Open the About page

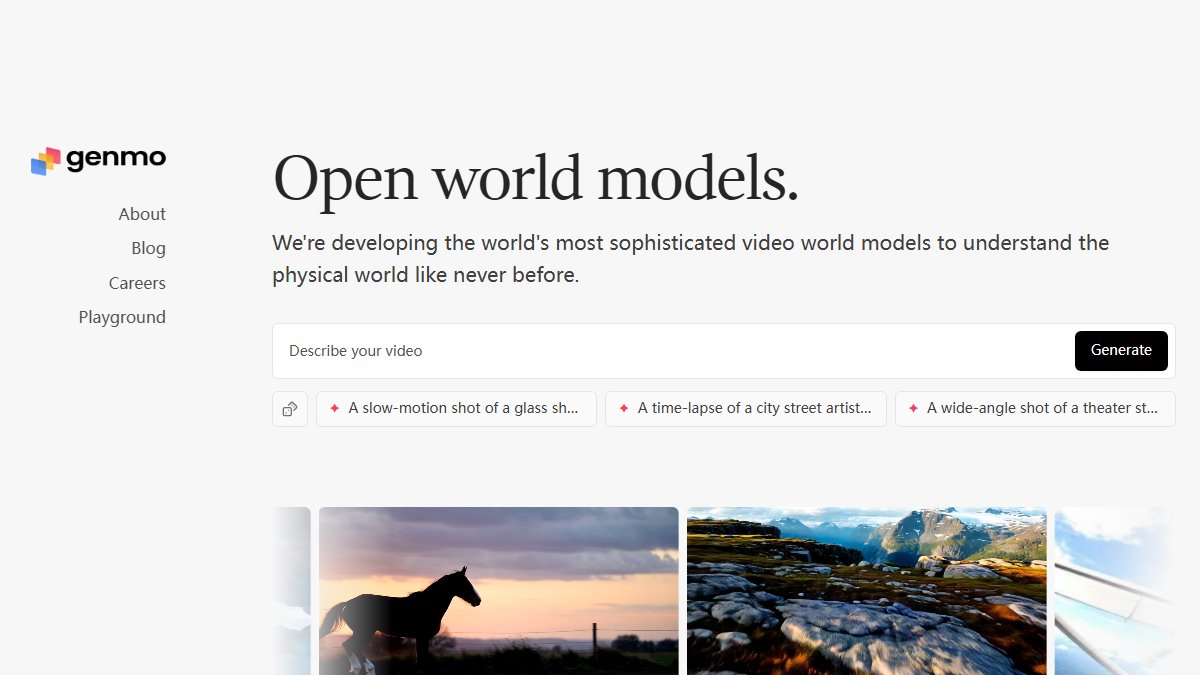pyautogui.click(x=142, y=214)
